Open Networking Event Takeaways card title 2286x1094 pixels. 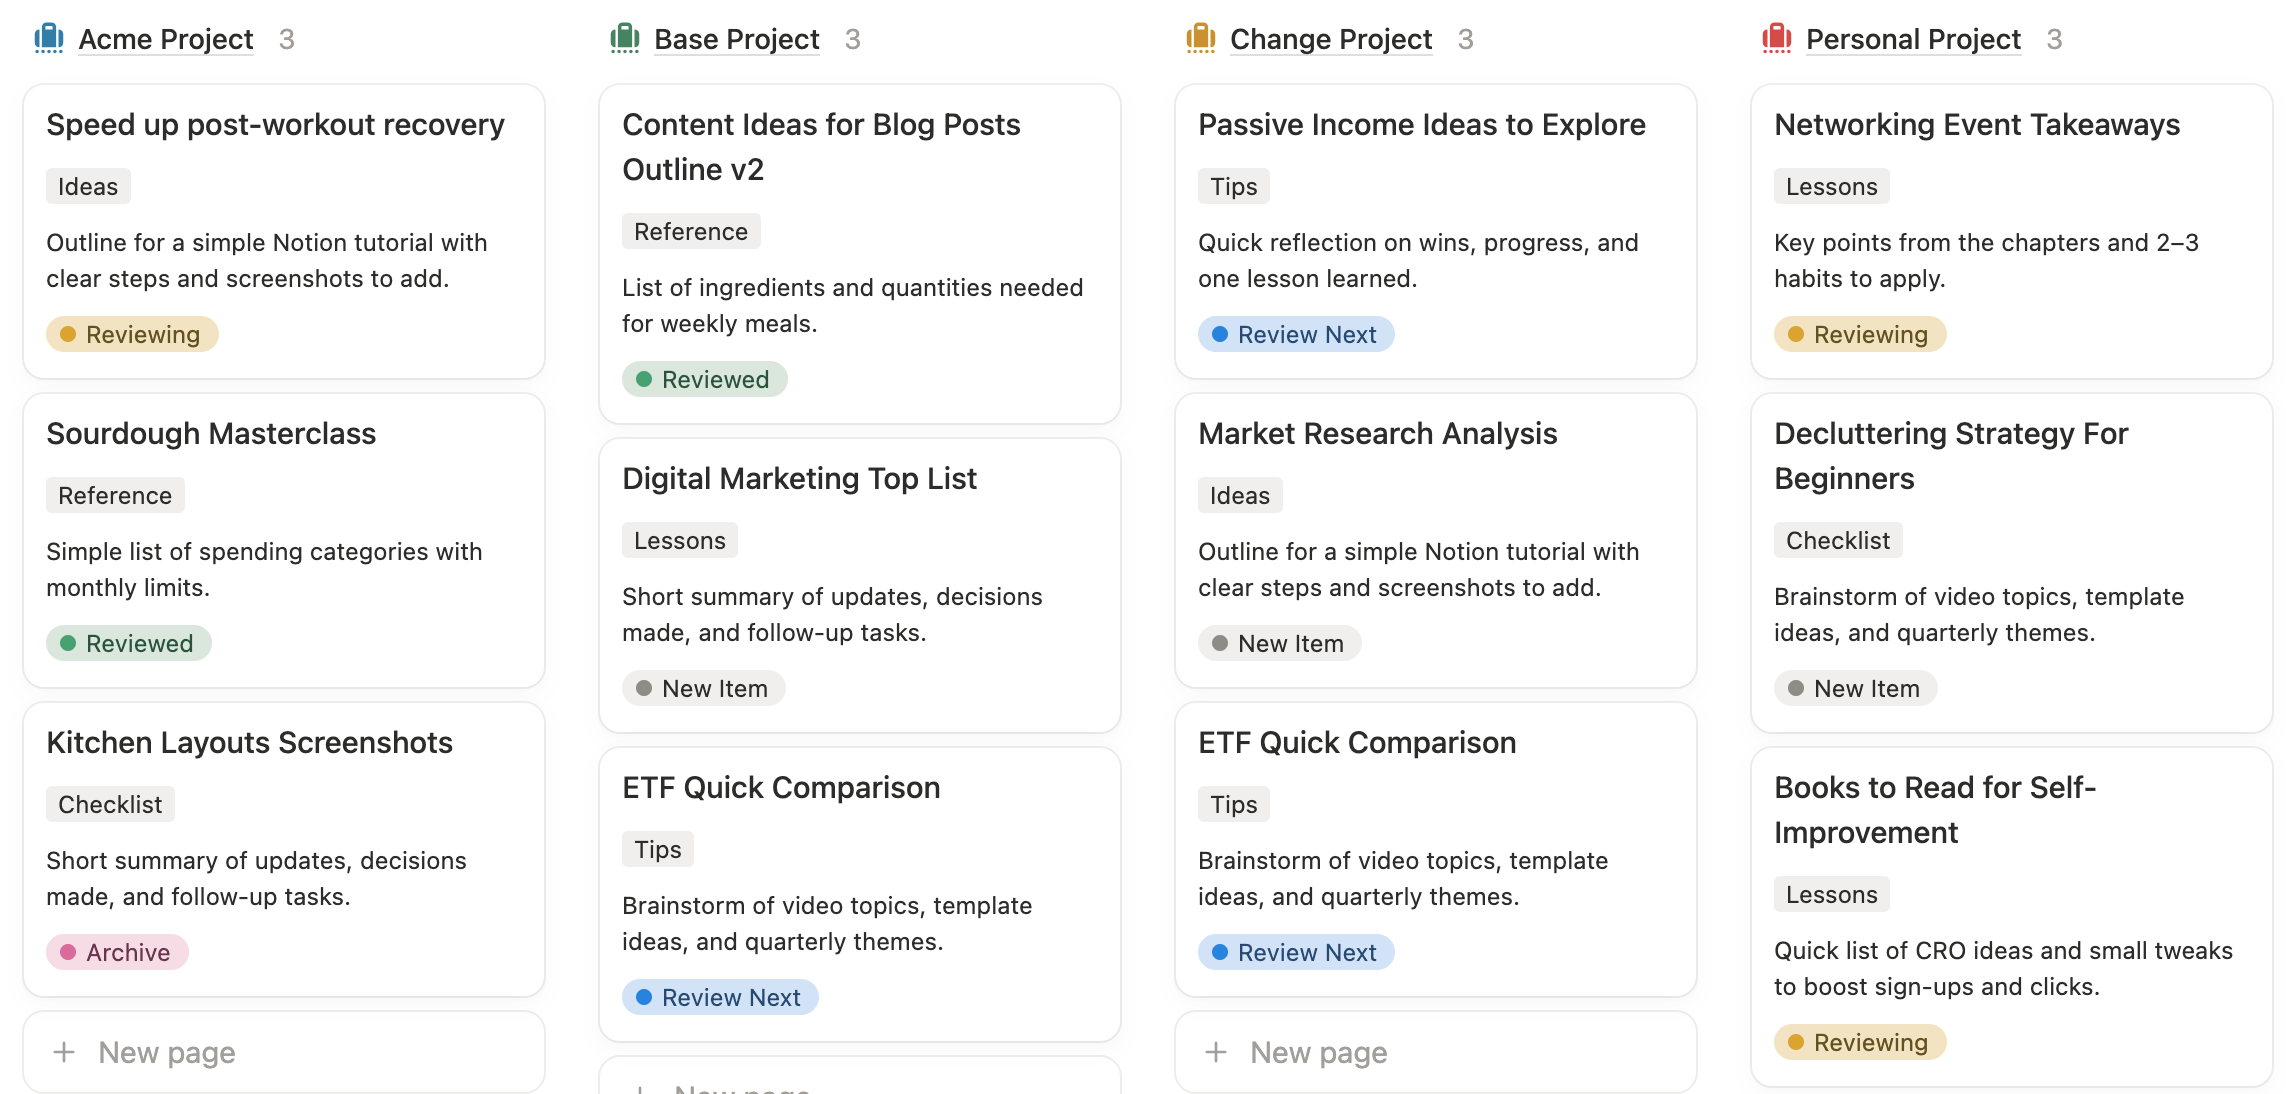[1976, 124]
